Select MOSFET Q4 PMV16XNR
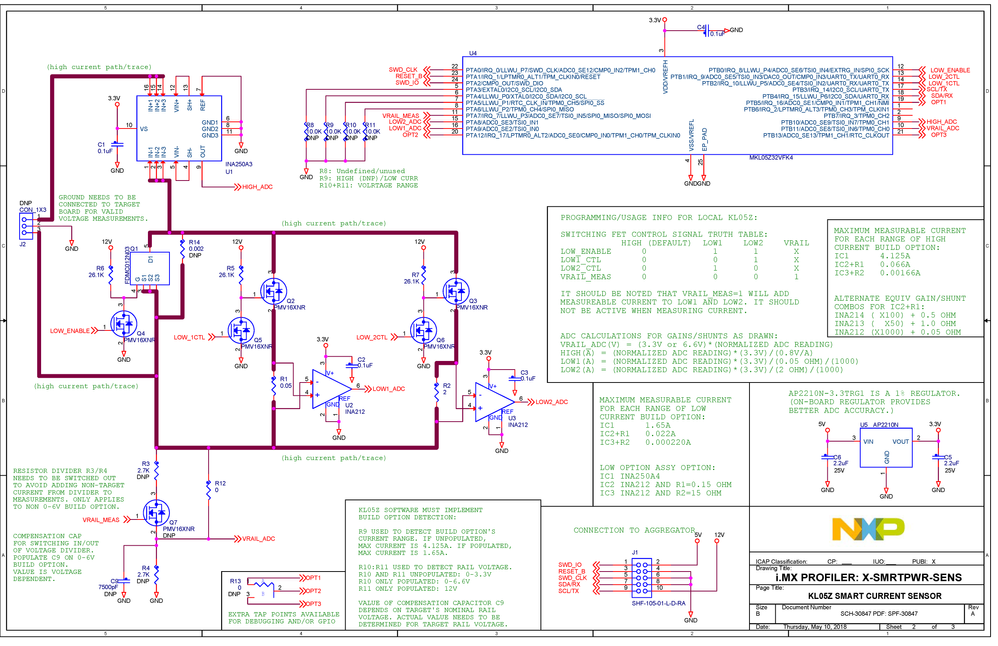This screenshot has width=998, height=646. click(x=123, y=323)
